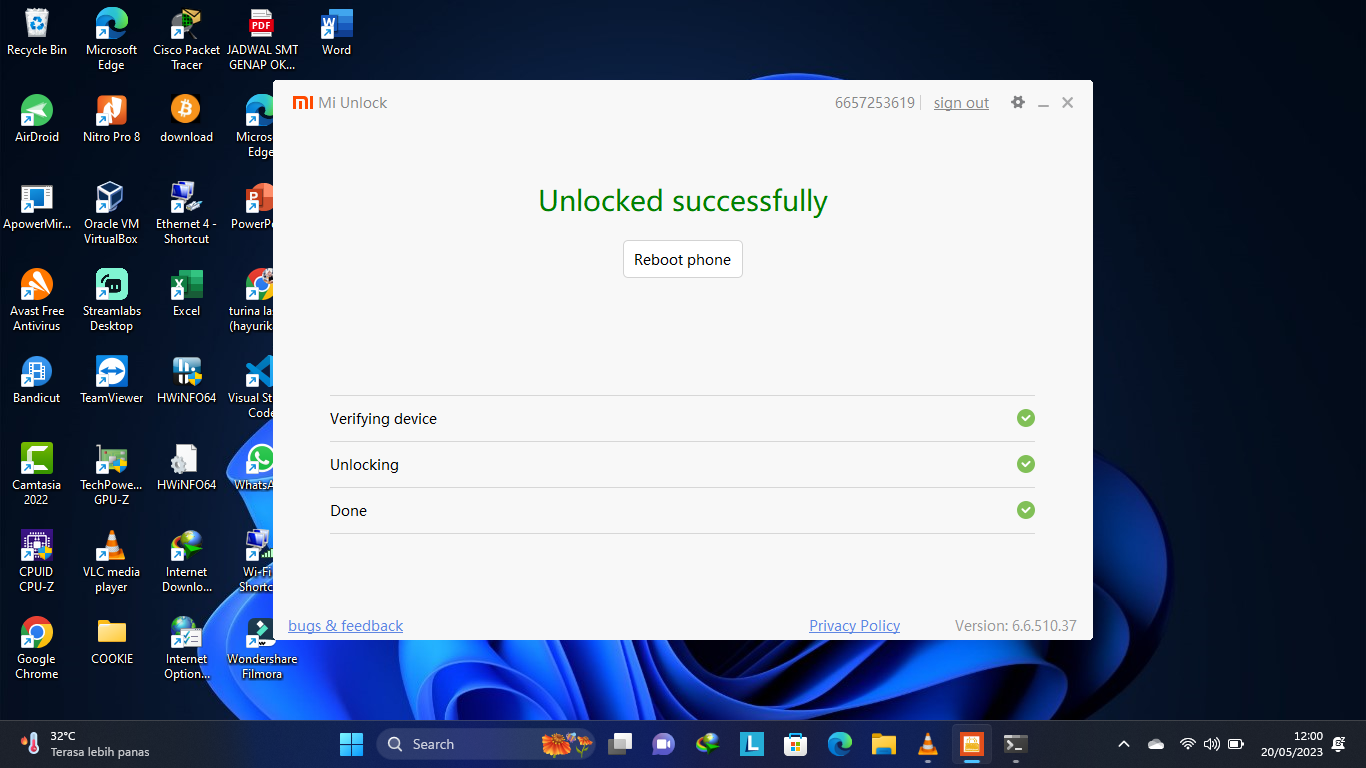
Task: Select the Avast Free Antivirus icon
Action: pyautogui.click(x=37, y=300)
